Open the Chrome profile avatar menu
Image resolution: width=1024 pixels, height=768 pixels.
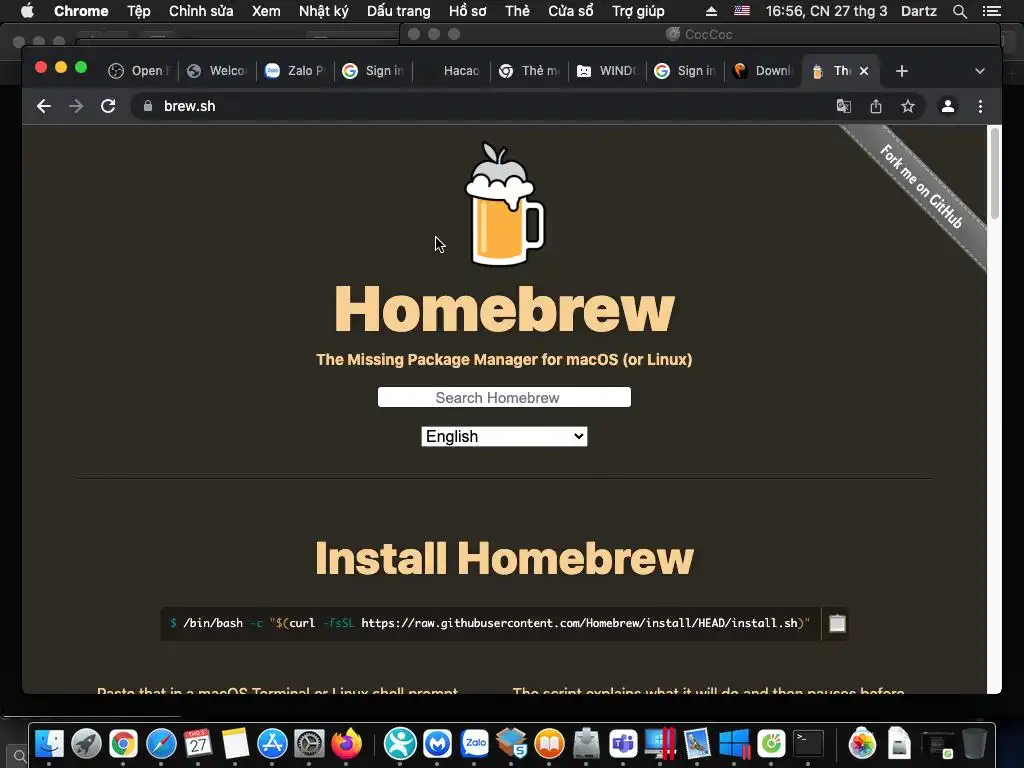tap(948, 106)
